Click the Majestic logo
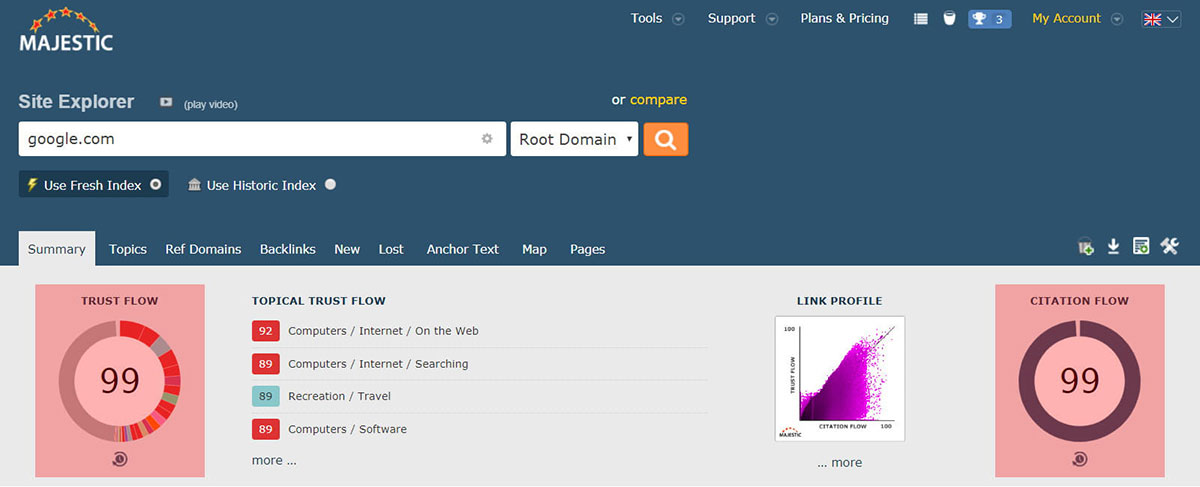This screenshot has height=487, width=1200. pyautogui.click(x=66, y=30)
